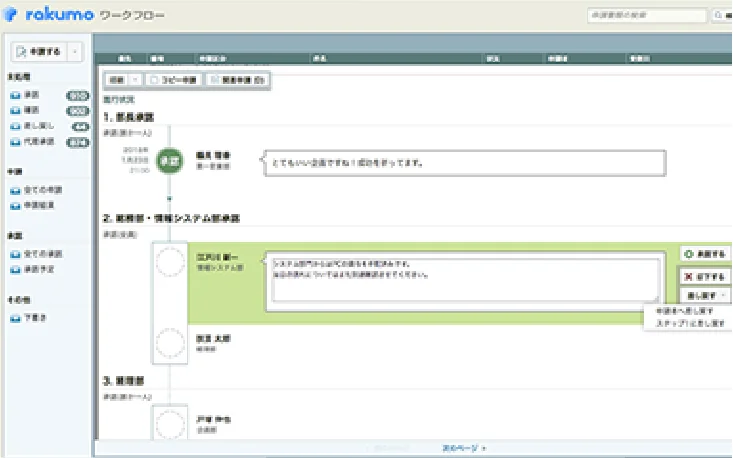Open 全ての承認 in the sidebar
This screenshot has height=458, width=733.
(43, 254)
